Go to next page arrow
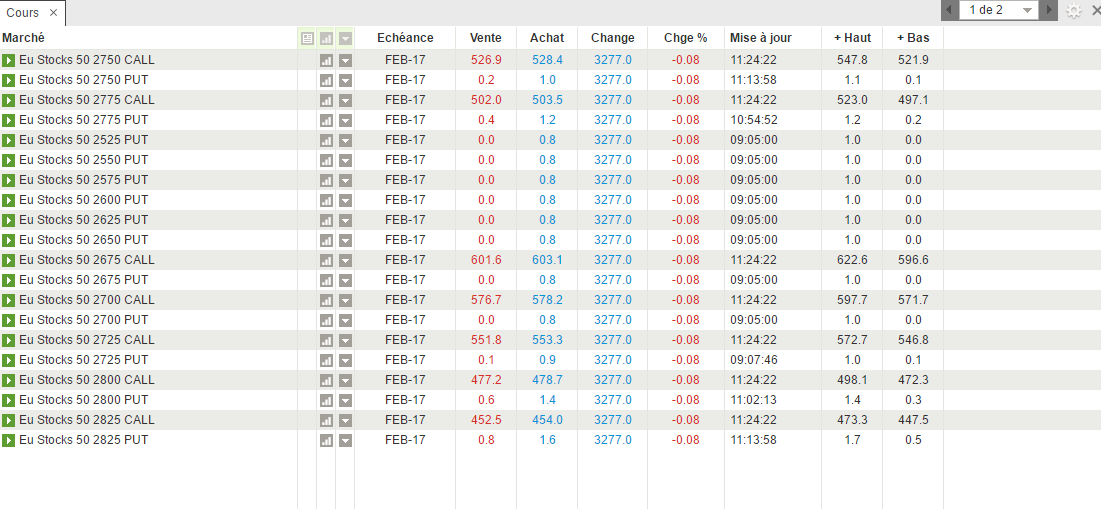 [x=1048, y=10]
